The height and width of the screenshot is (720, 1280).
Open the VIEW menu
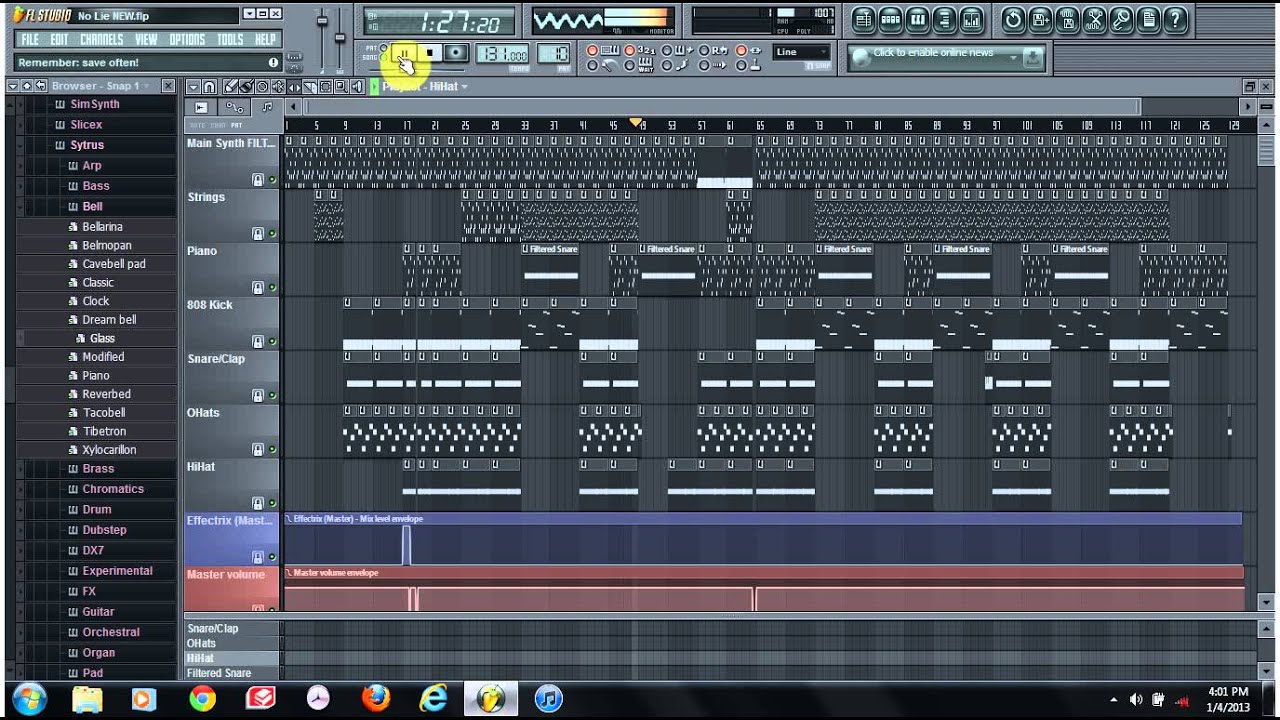point(147,40)
